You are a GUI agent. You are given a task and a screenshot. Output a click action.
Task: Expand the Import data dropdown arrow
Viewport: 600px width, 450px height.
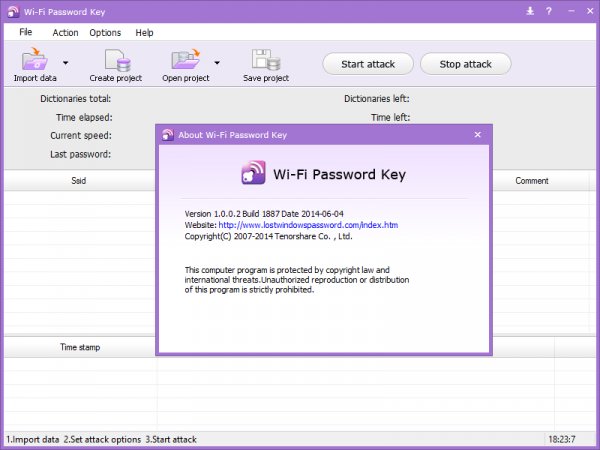66,63
